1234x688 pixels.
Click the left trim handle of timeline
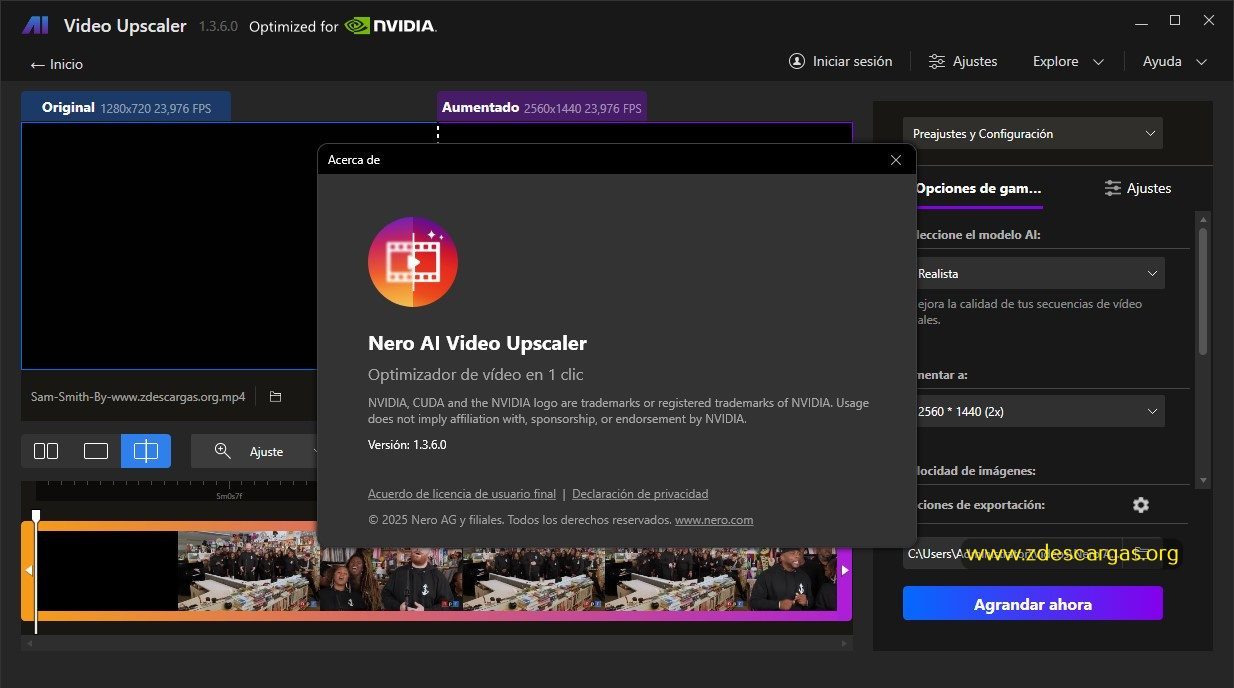point(29,570)
